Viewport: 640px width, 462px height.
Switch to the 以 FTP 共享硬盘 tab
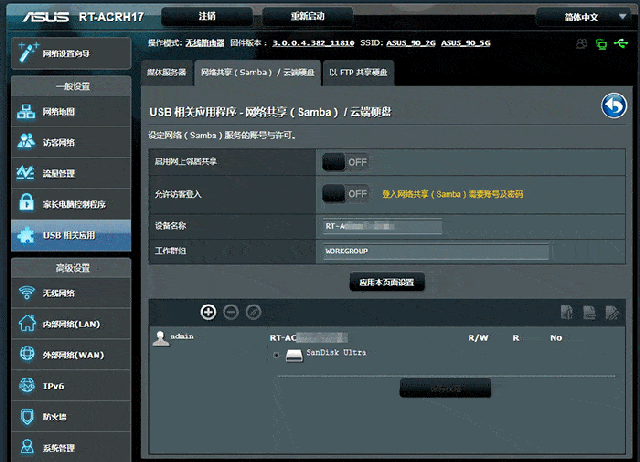pyautogui.click(x=357, y=73)
